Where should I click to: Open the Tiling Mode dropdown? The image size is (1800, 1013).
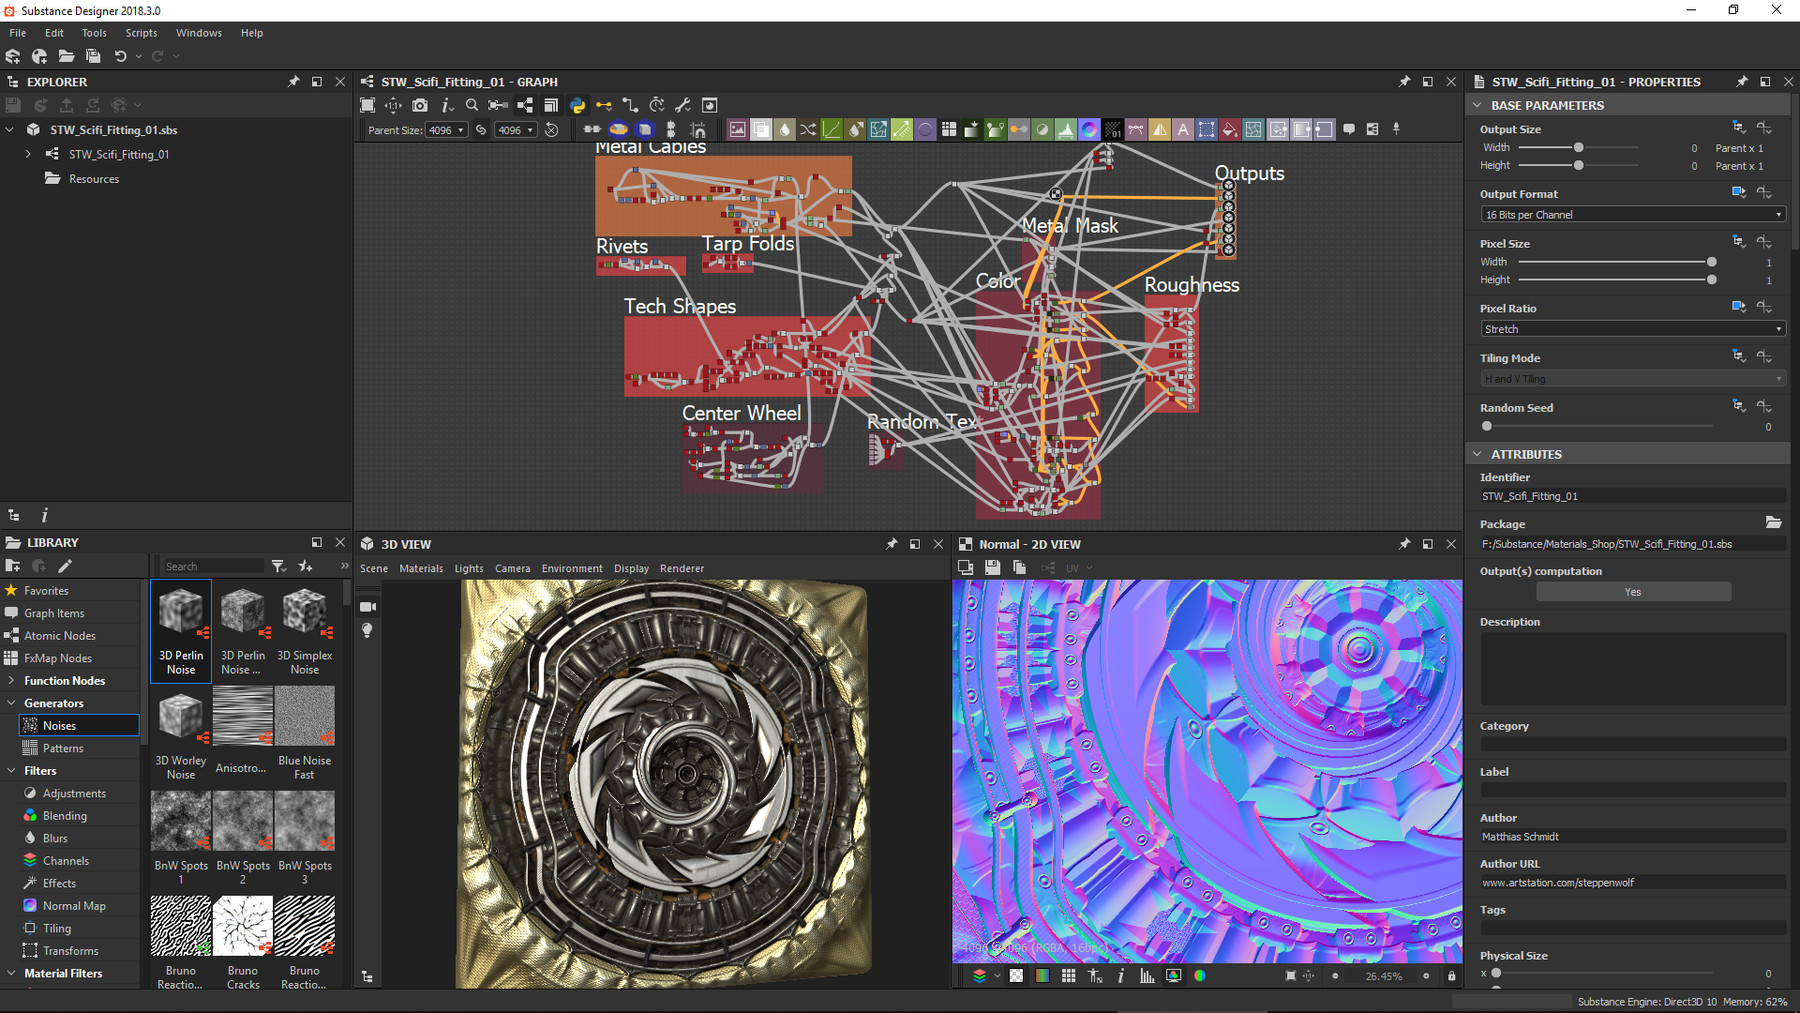coord(1630,378)
